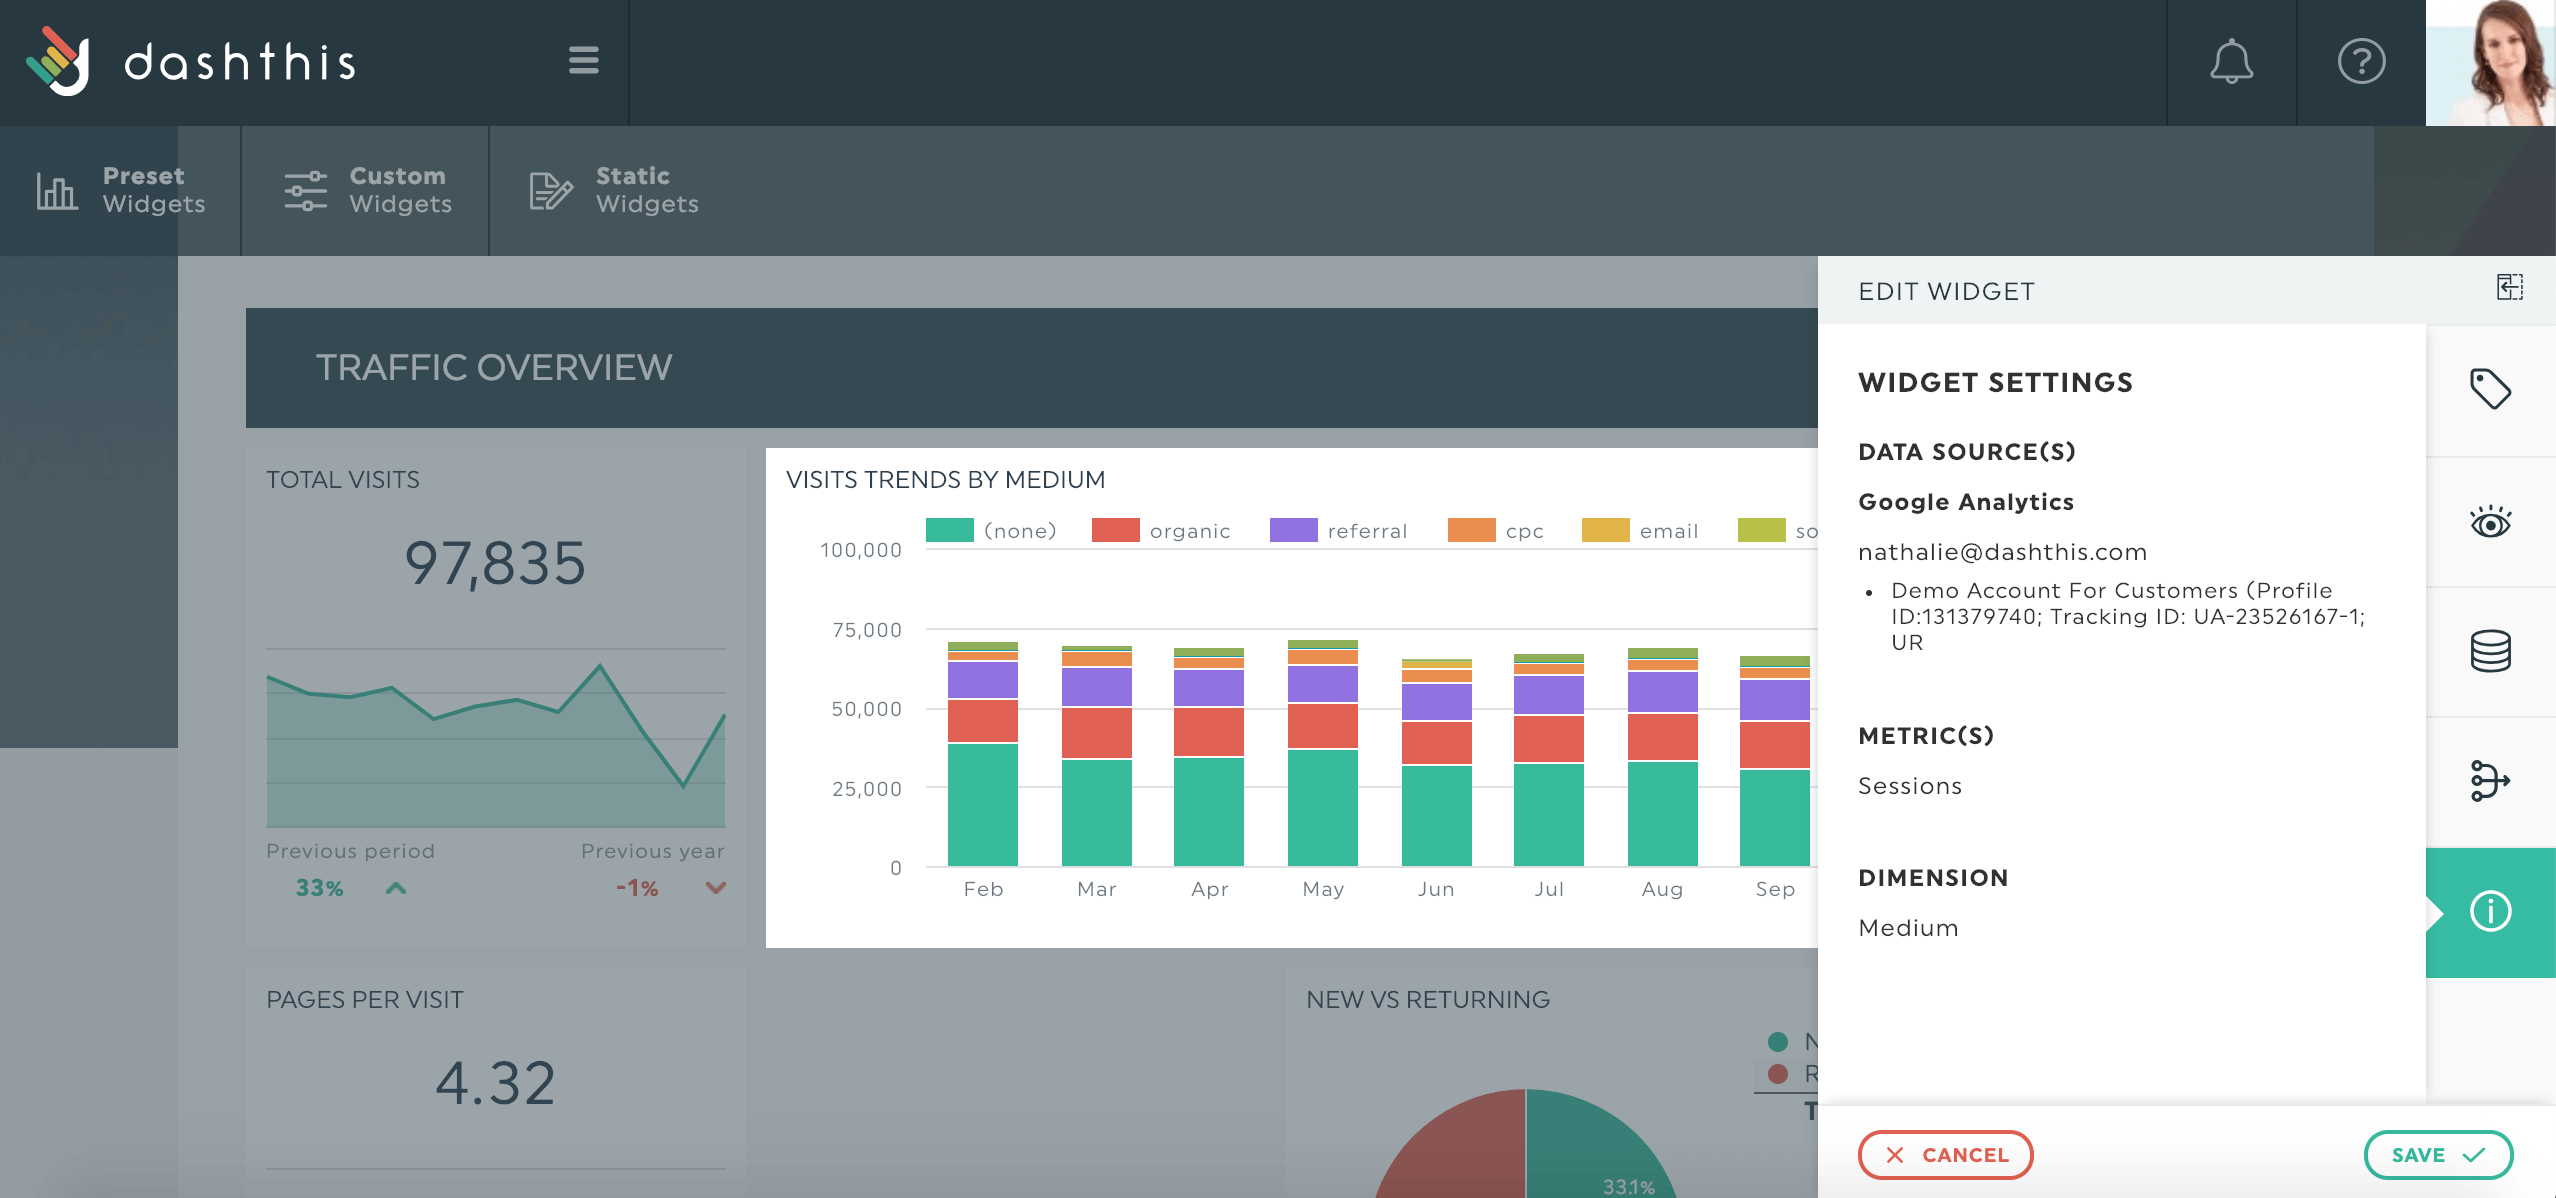Select the tag icon in widget sidebar
Screen dimensions: 2556x1198
click(2490, 390)
